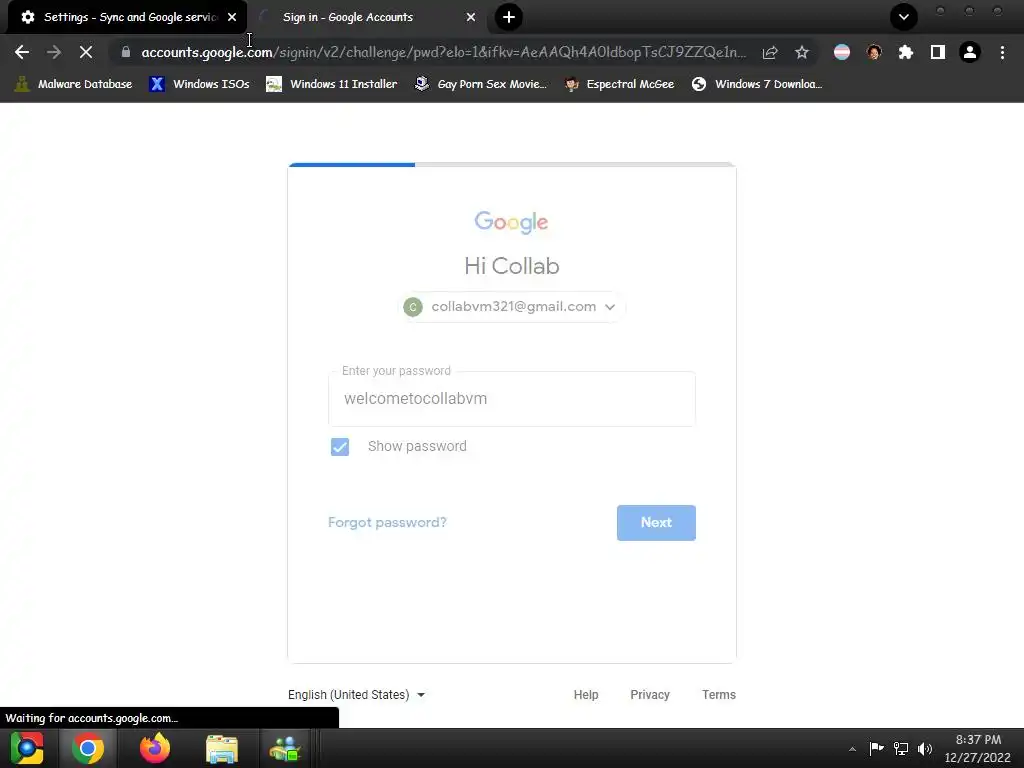1024x768 pixels.
Task: Open a new tab
Action: [x=509, y=17]
